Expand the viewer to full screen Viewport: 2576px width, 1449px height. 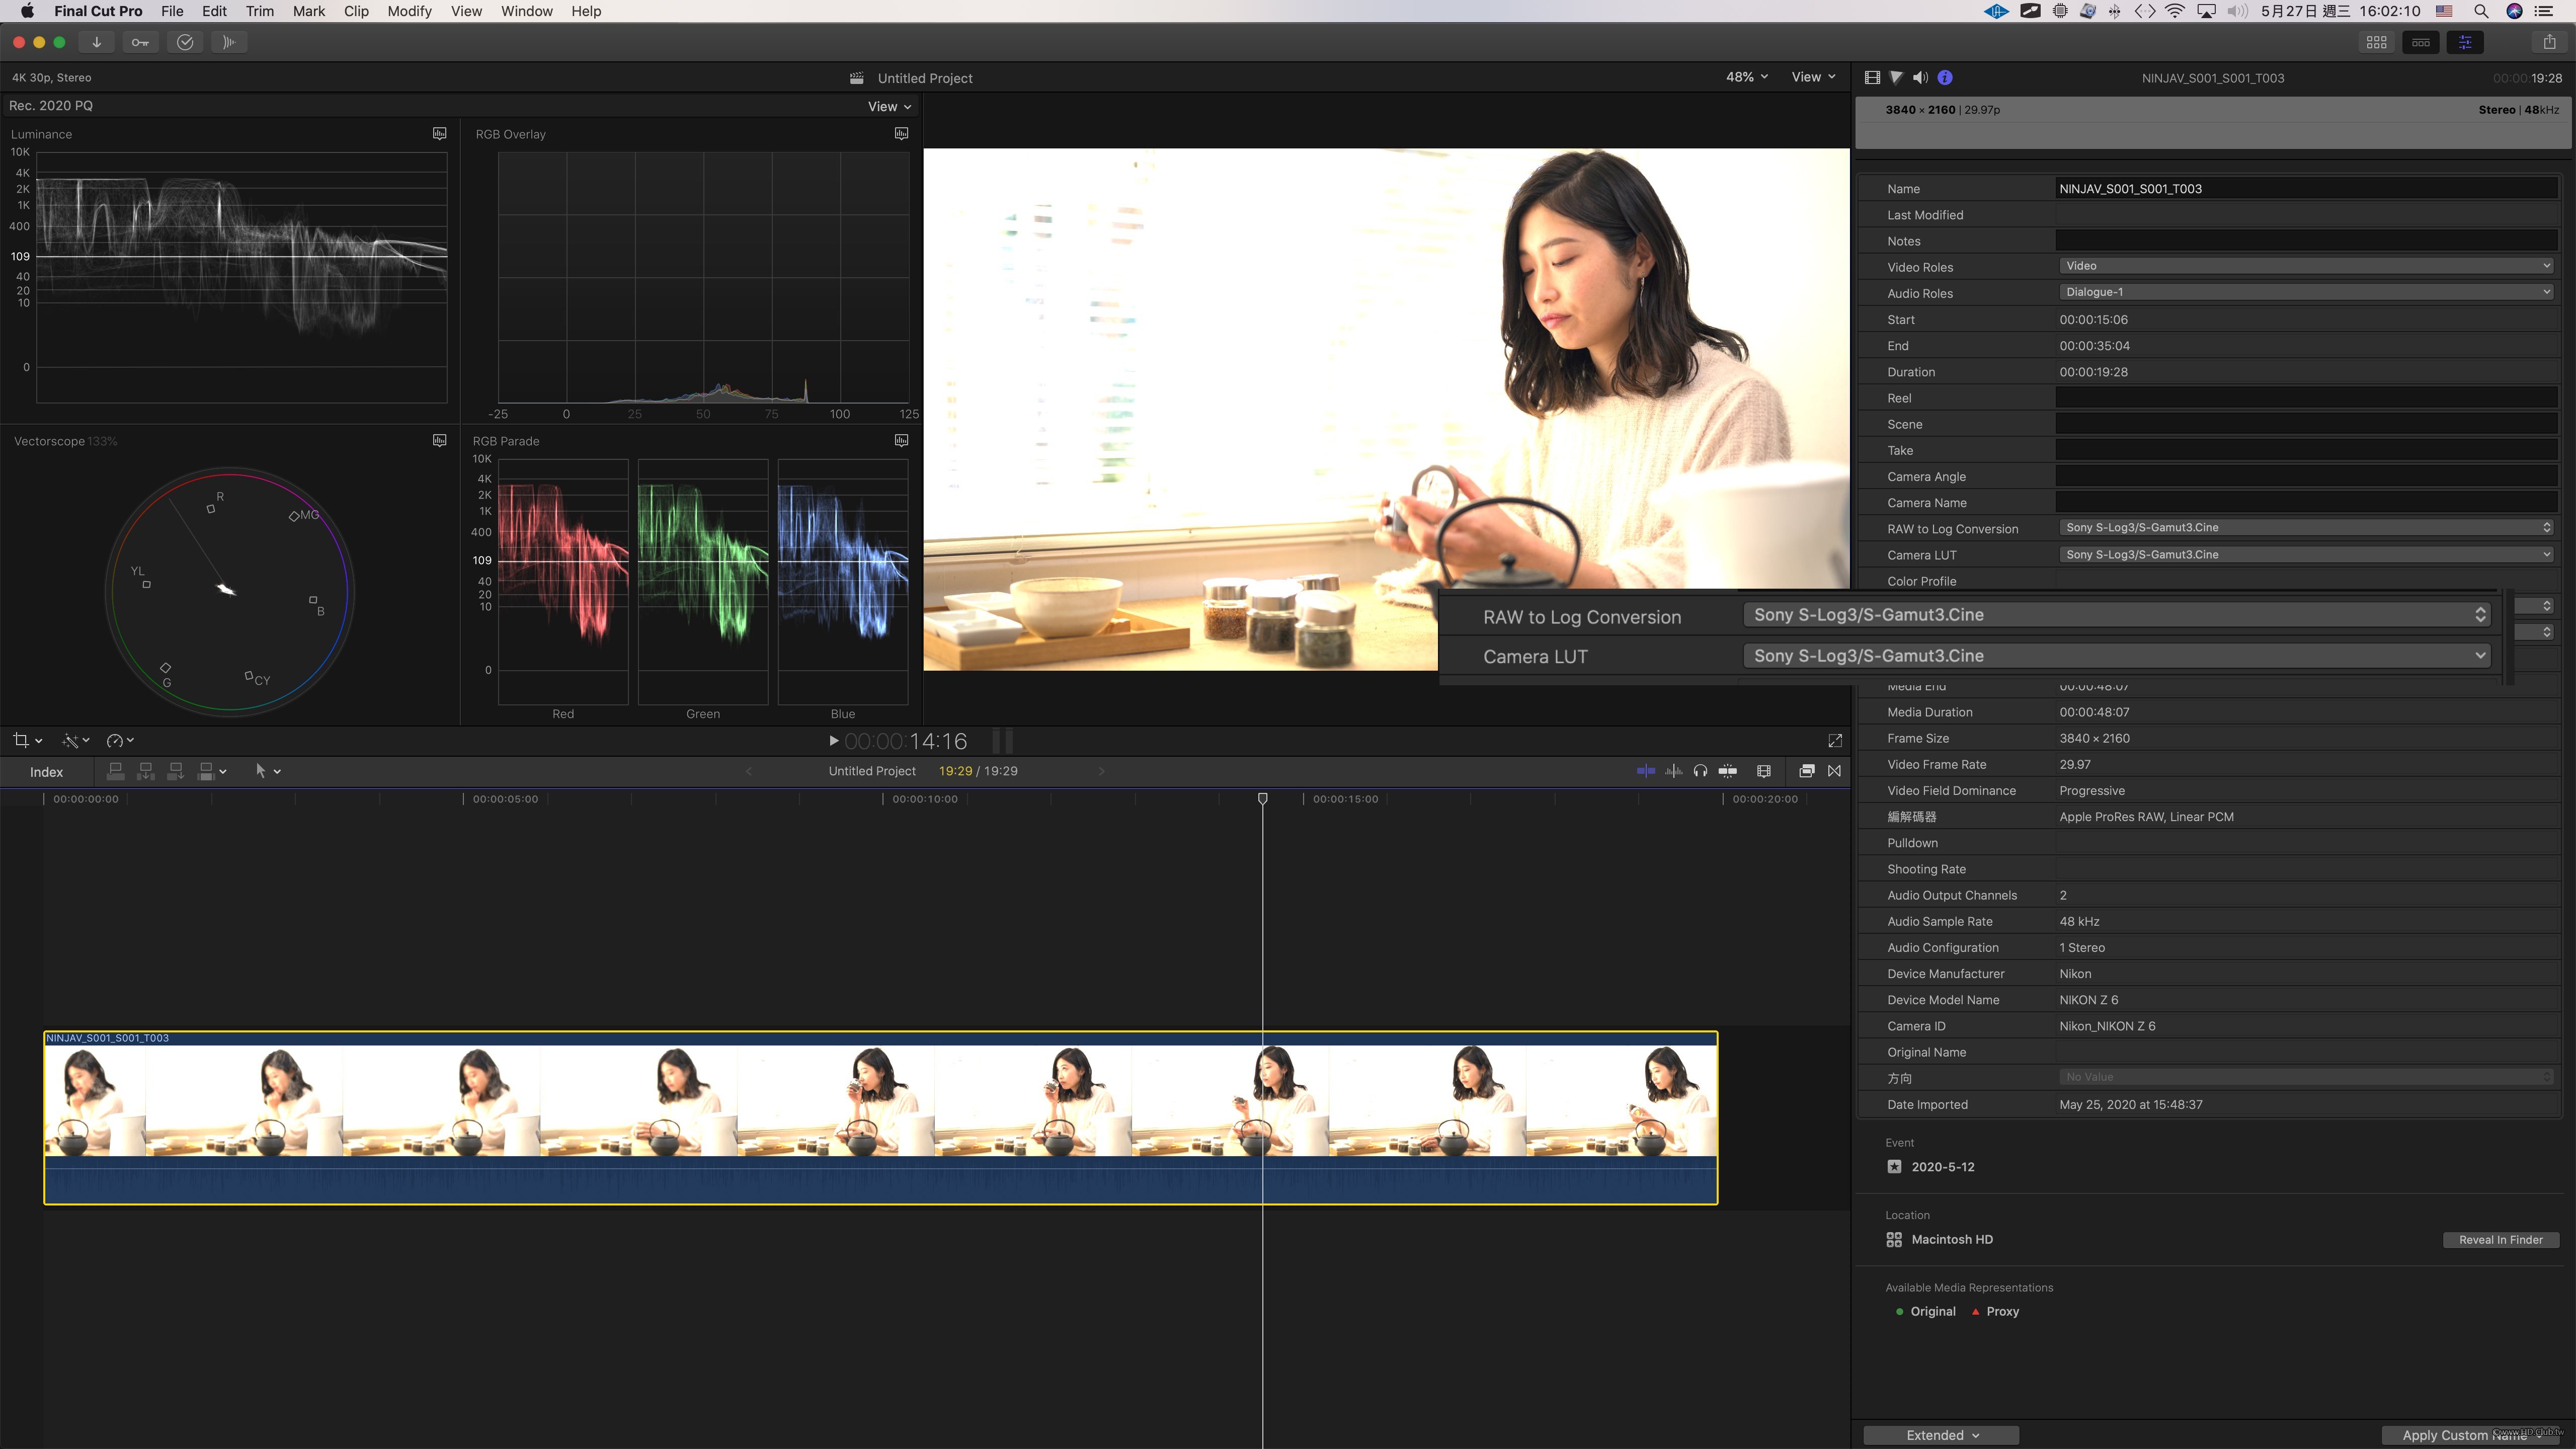(1834, 741)
